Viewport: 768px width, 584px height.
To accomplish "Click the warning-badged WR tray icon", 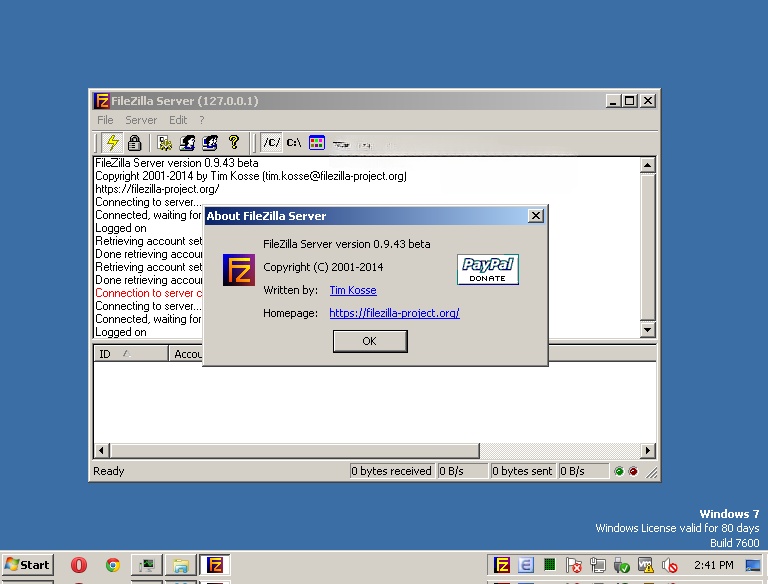I will (646, 565).
